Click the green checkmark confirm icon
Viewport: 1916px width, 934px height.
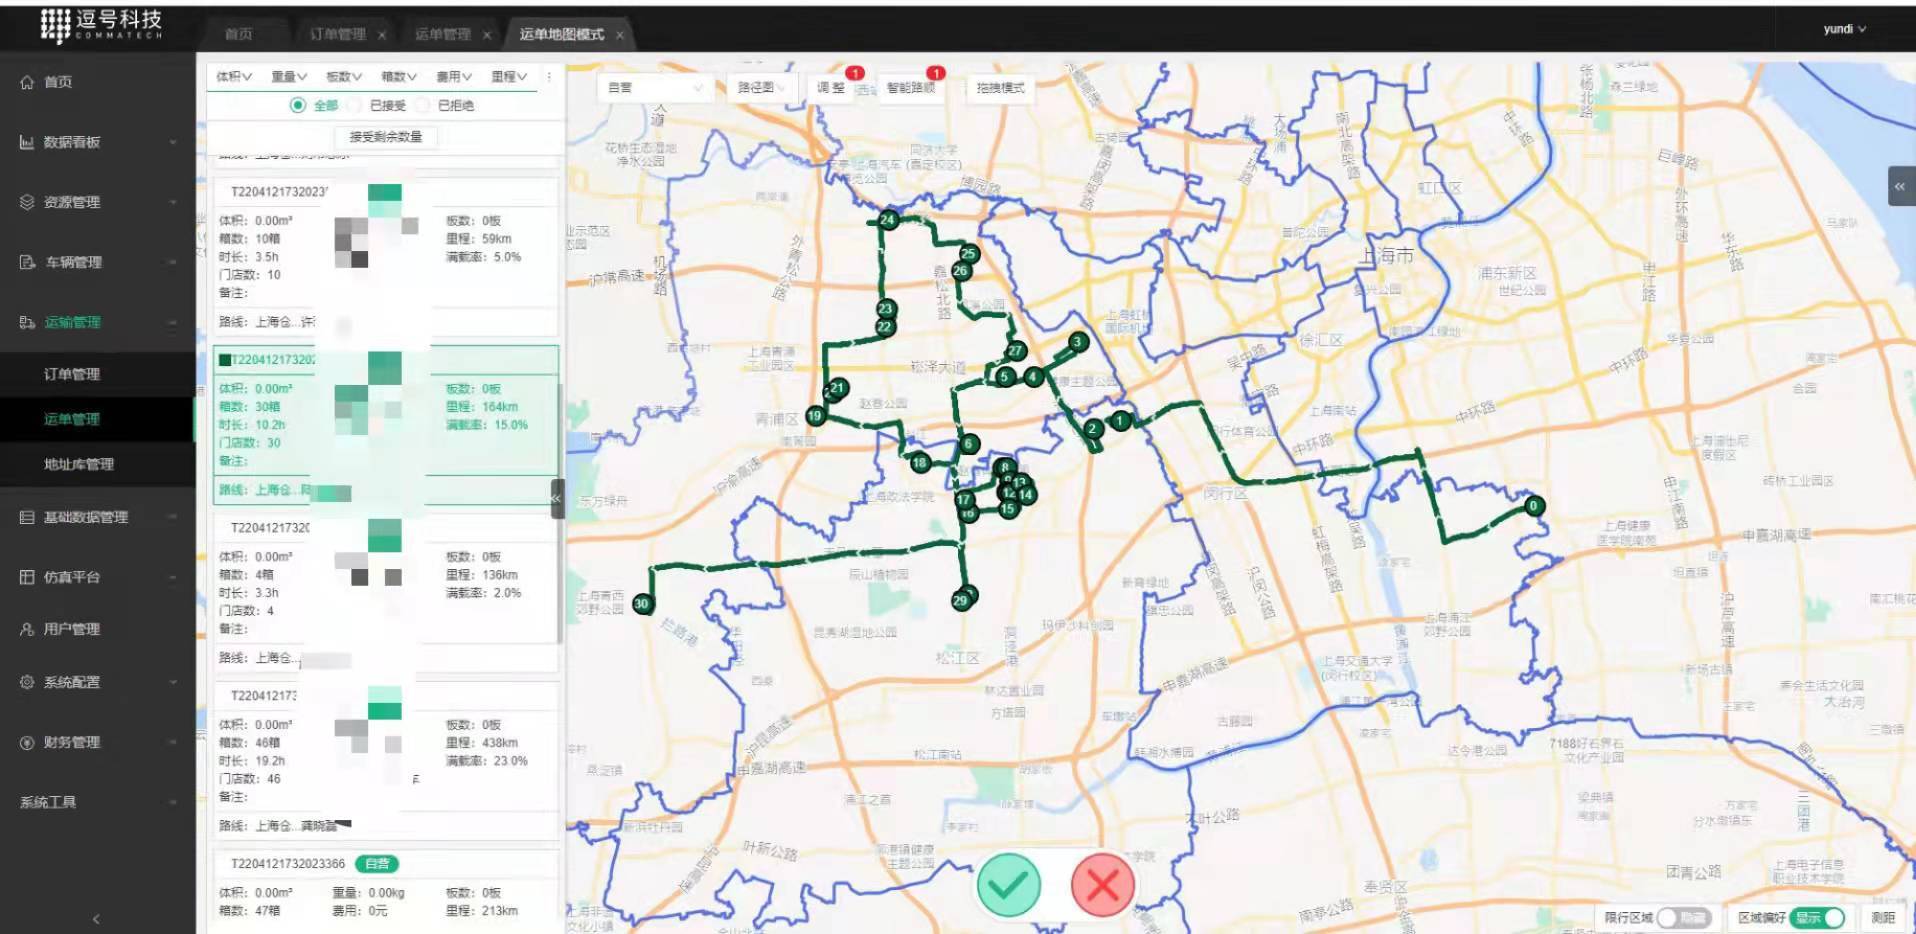tap(1008, 884)
